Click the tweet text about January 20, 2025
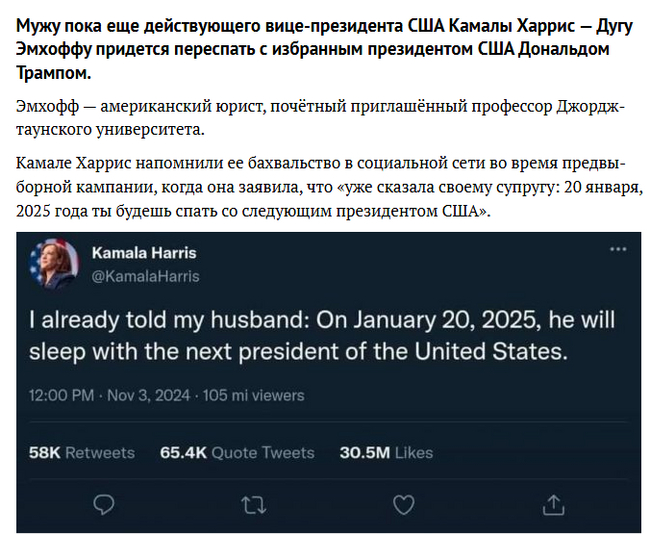Viewport: 650px width, 534px height. click(320, 336)
